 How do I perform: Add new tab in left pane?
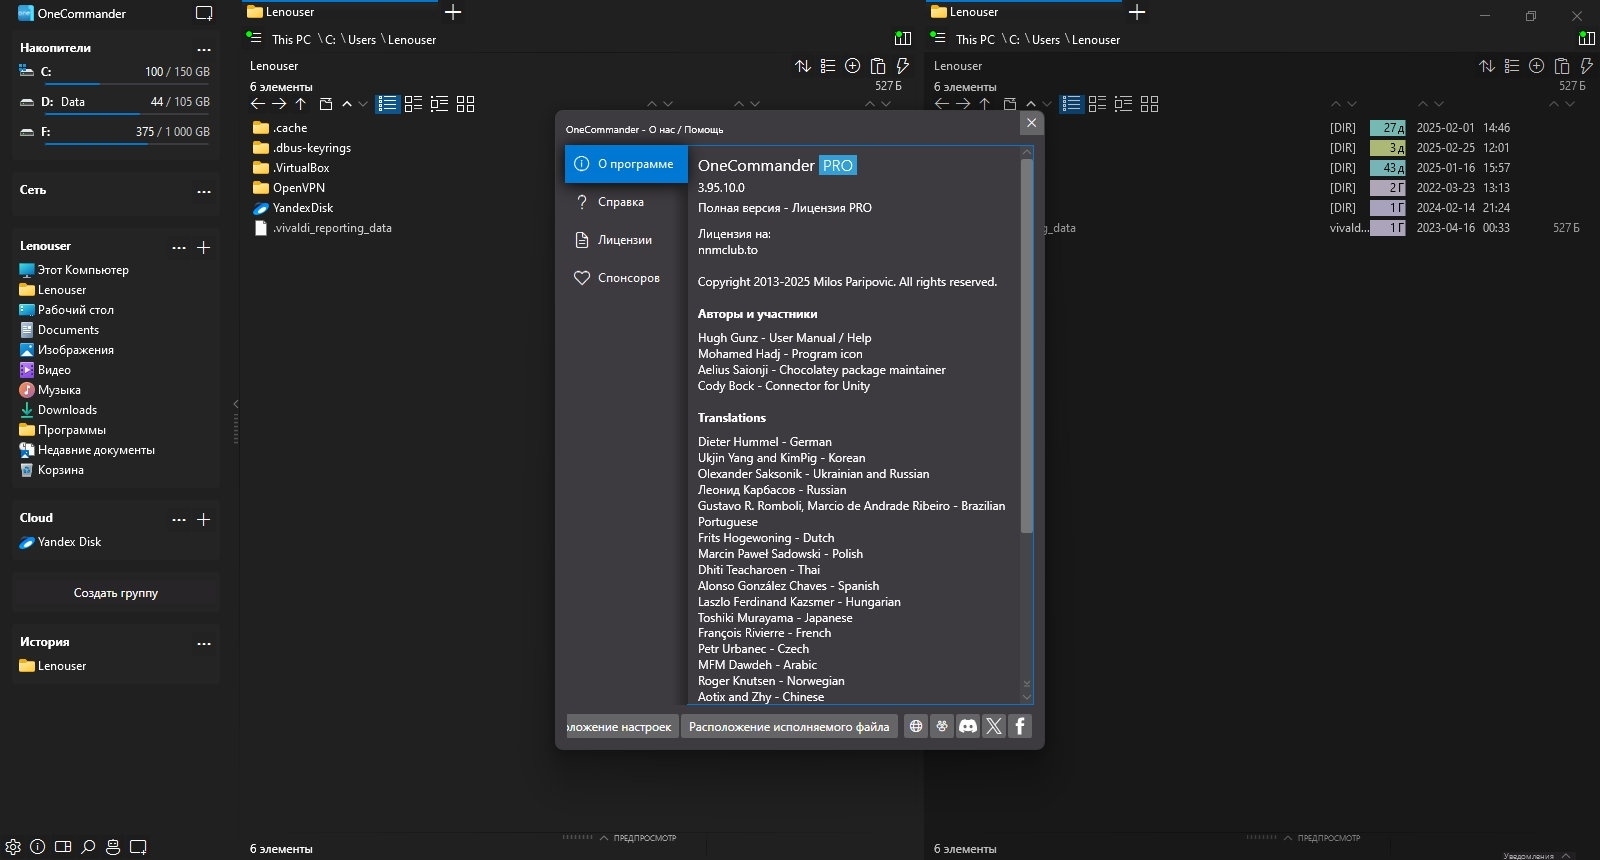453,12
